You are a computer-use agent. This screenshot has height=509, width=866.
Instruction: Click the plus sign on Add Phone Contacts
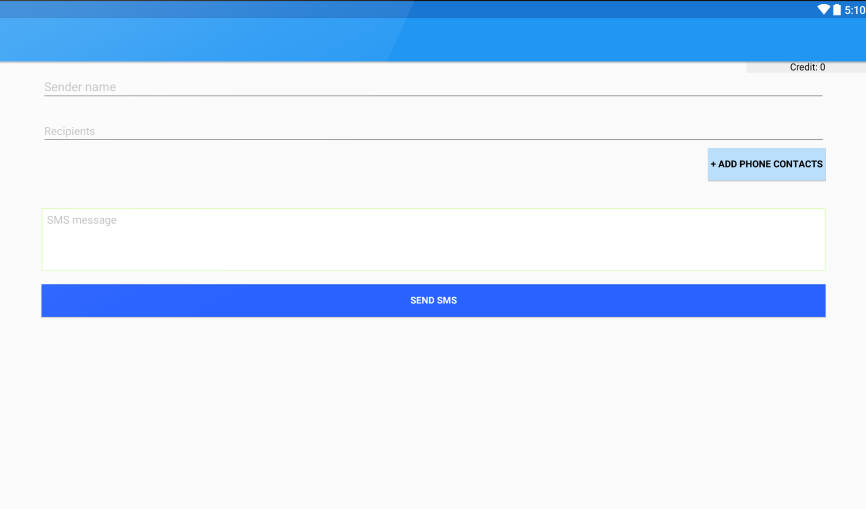point(713,164)
